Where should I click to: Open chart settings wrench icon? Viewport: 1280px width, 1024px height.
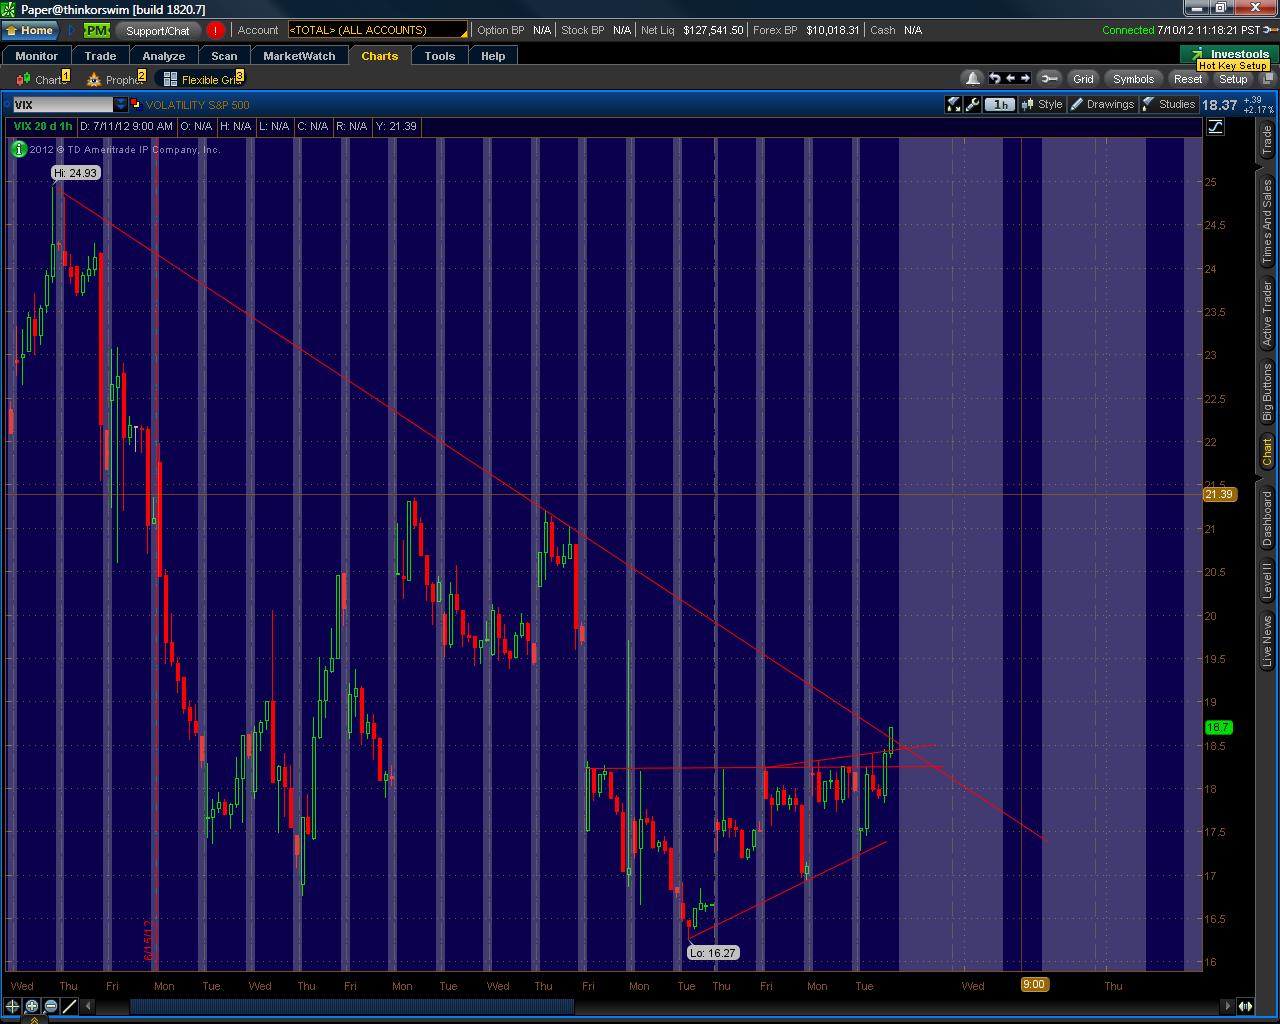coord(972,104)
